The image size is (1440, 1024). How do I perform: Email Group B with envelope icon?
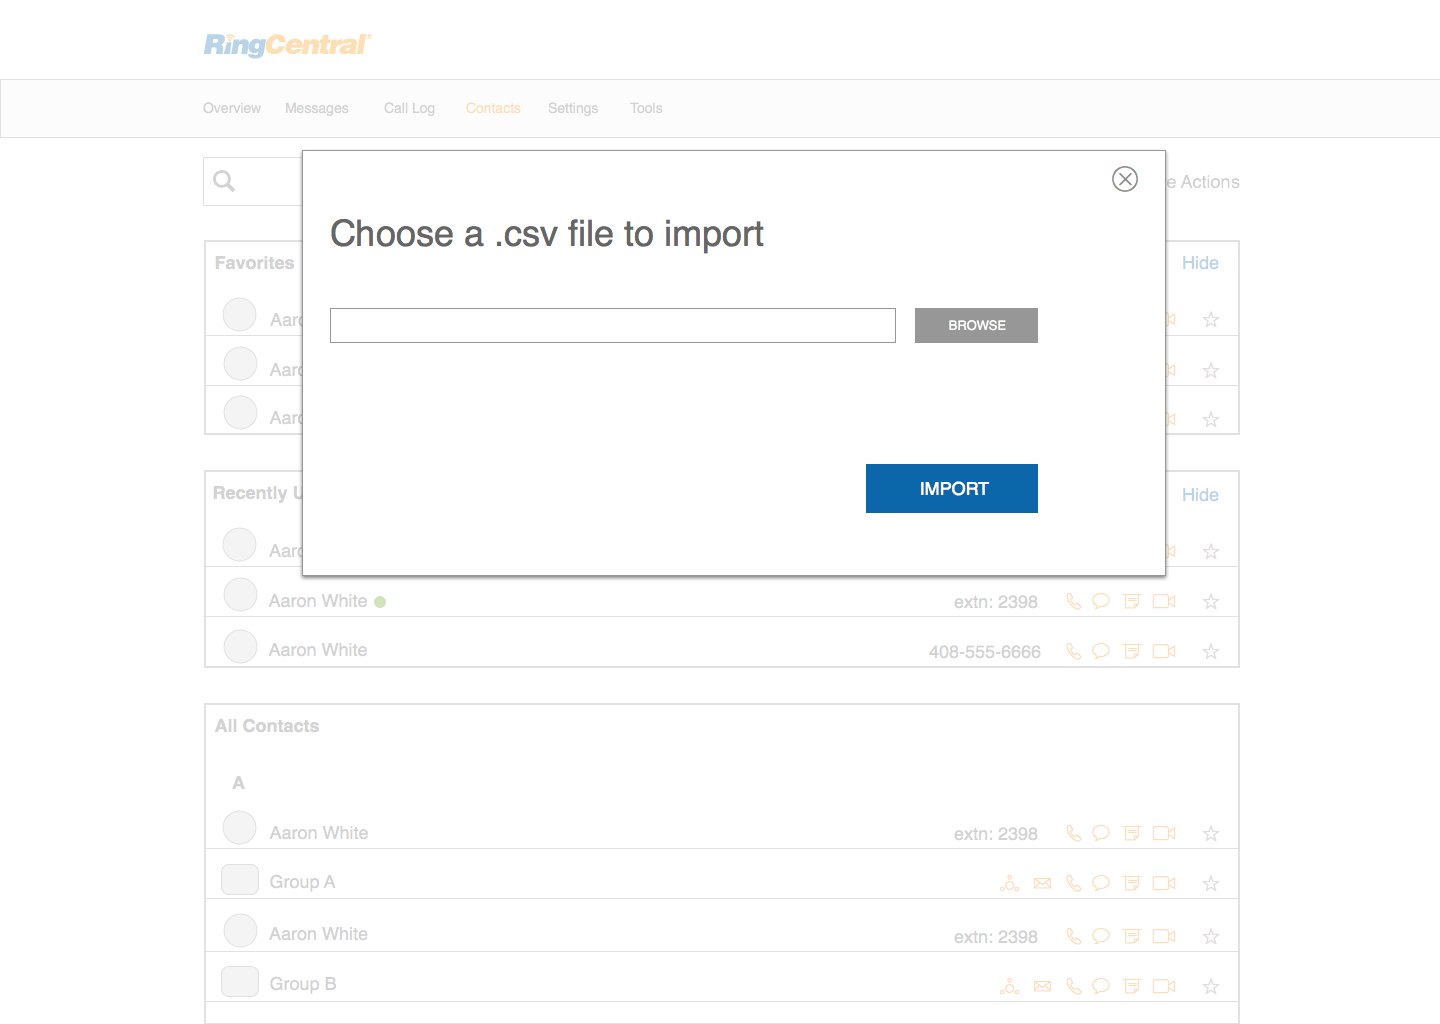click(x=1042, y=986)
